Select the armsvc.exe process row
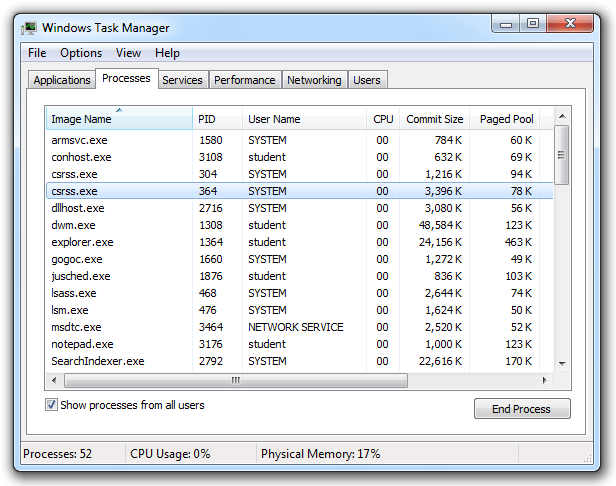This screenshot has width=616, height=486. point(299,140)
